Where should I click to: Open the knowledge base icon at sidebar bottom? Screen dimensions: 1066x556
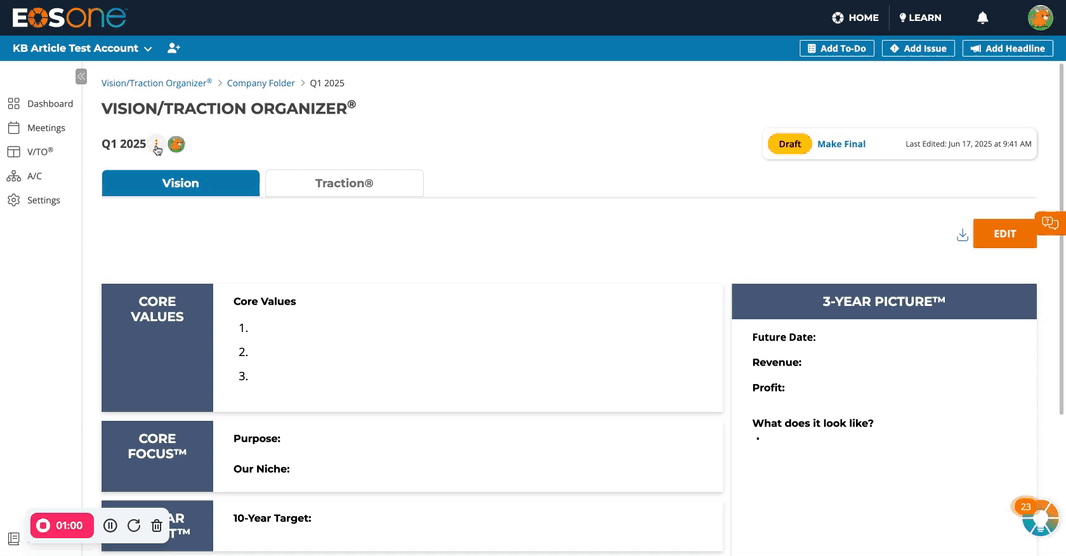14,539
